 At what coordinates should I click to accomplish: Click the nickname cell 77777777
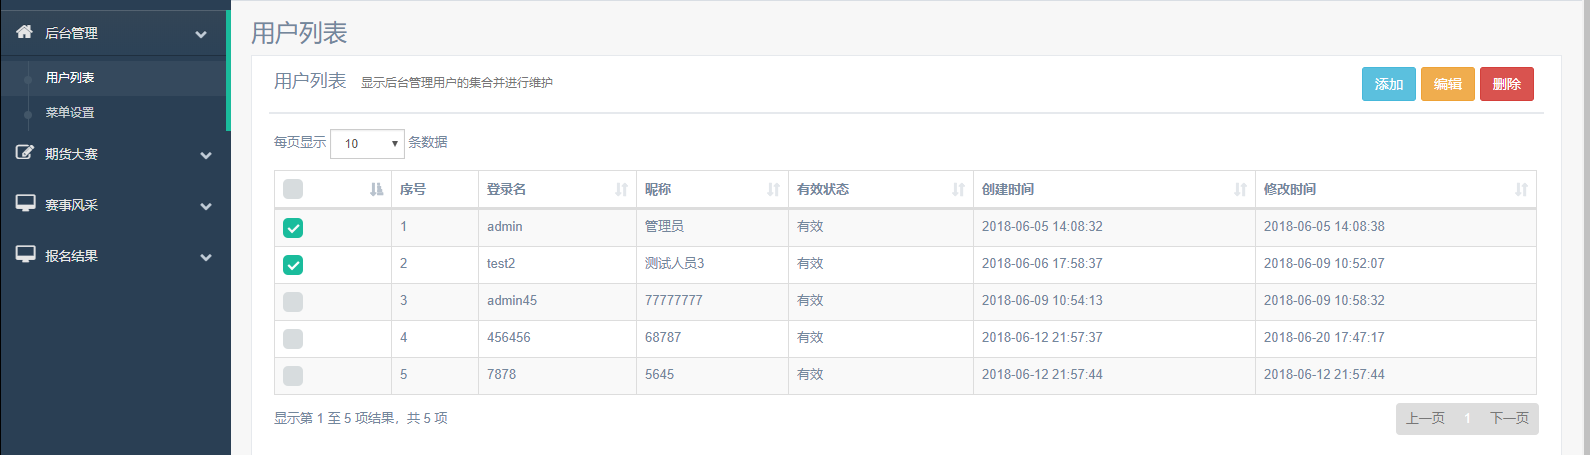click(x=674, y=300)
